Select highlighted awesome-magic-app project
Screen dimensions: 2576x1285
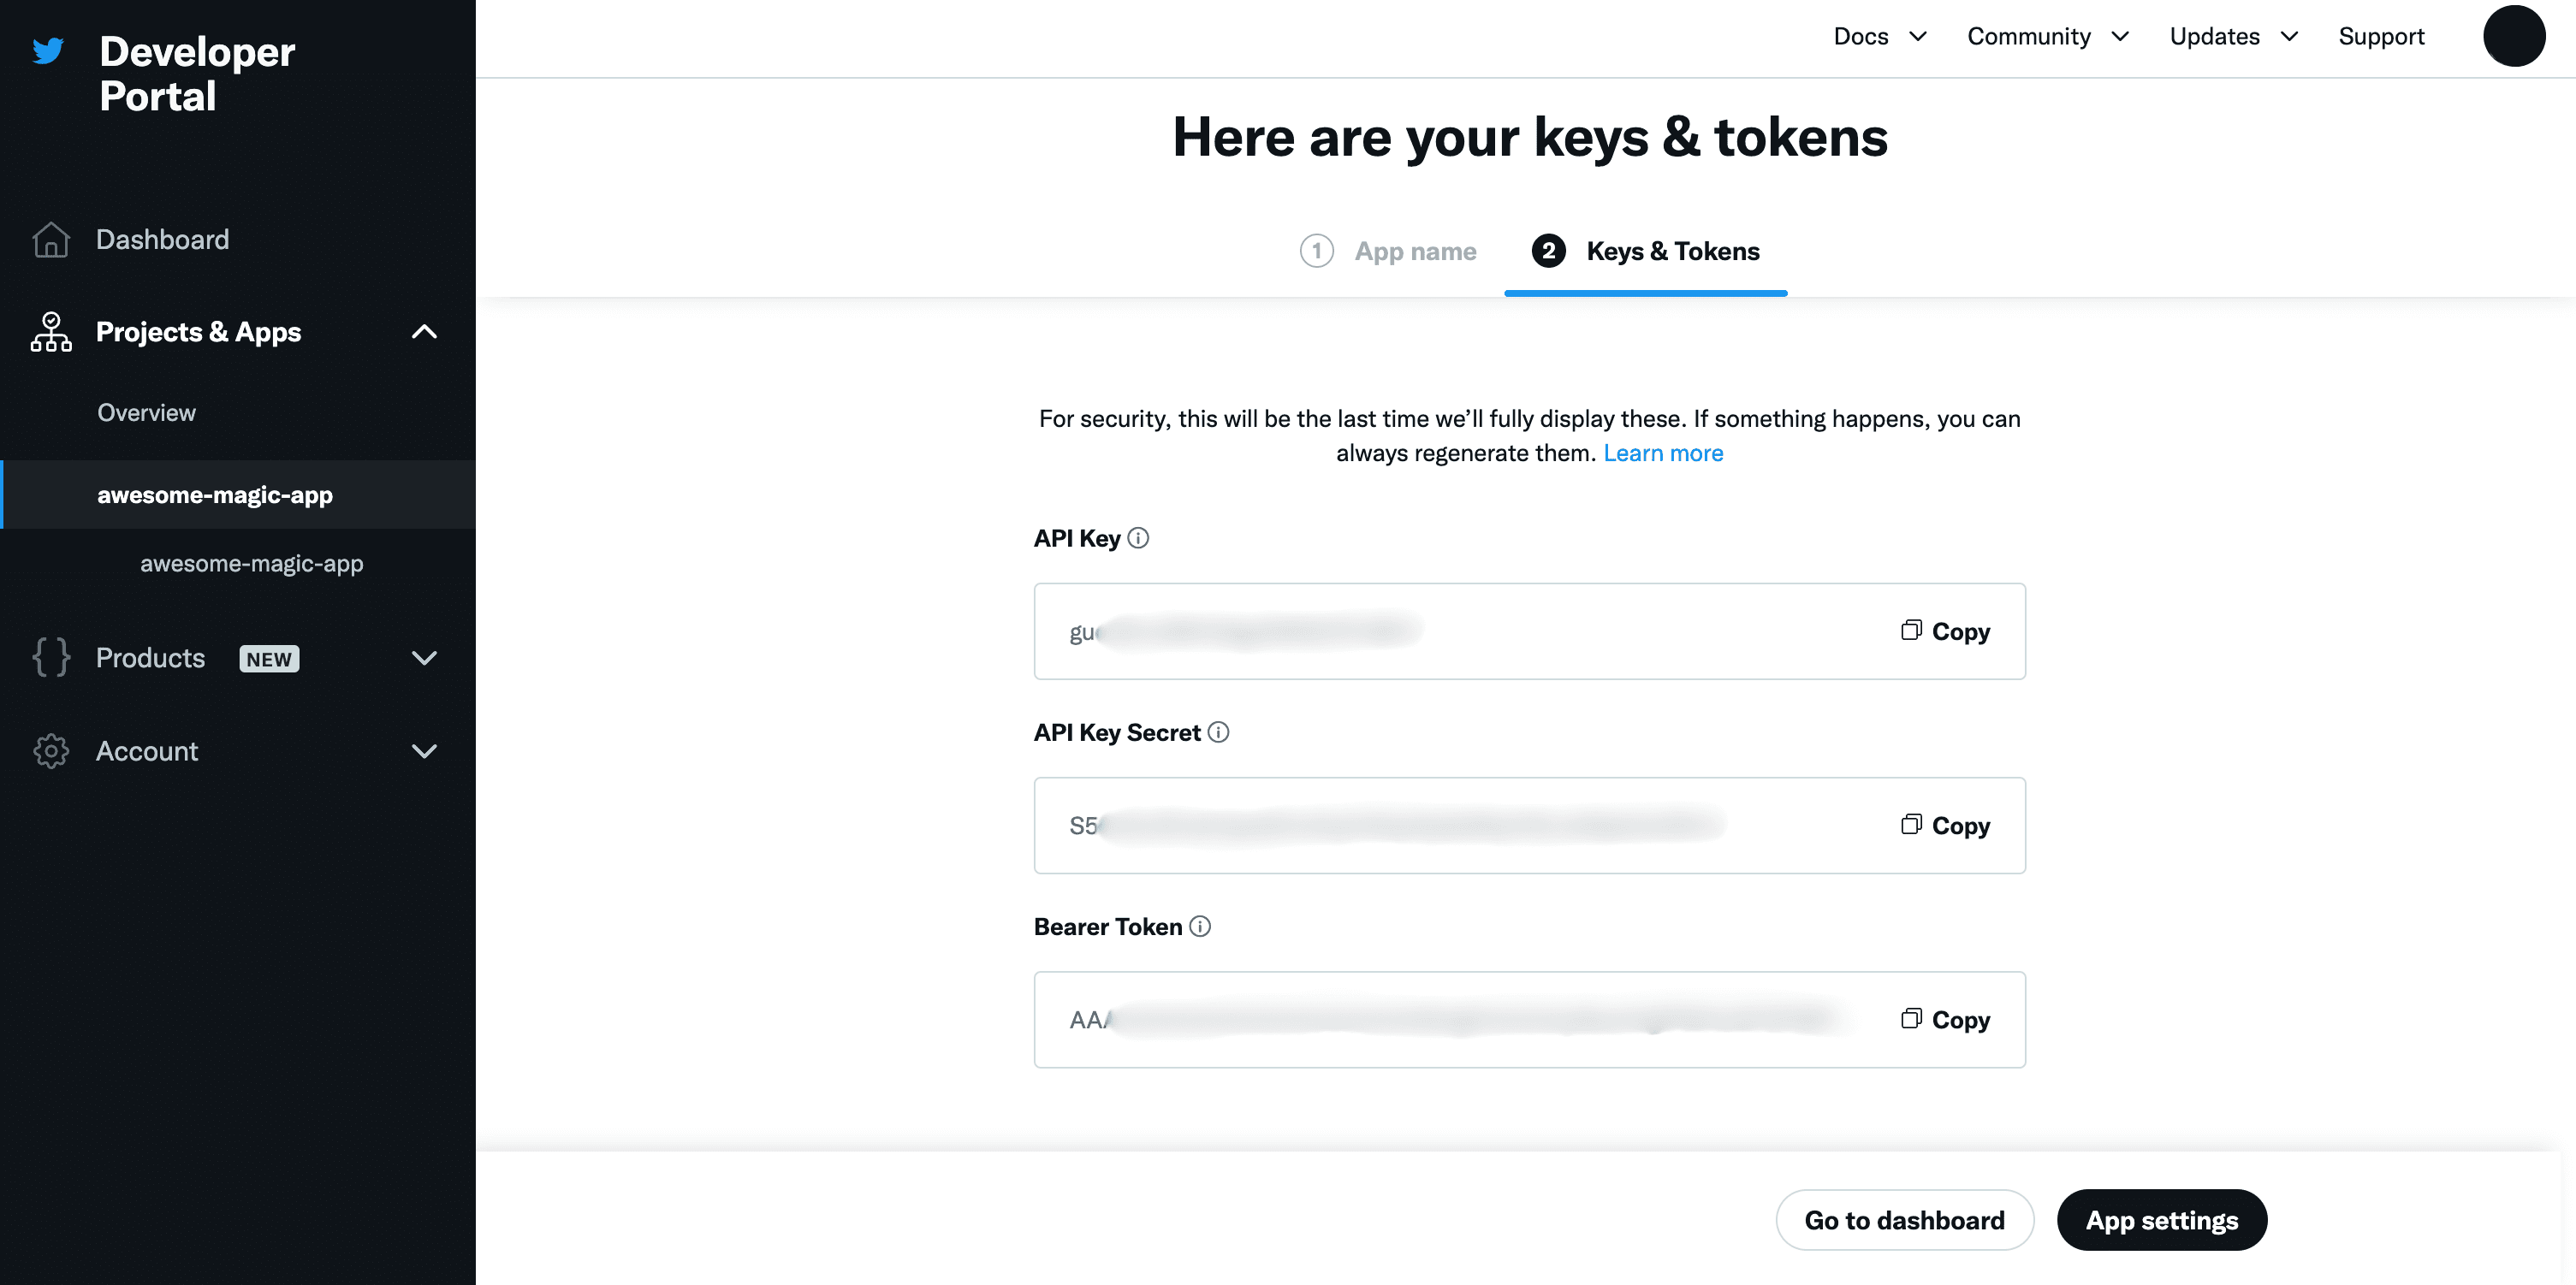pos(237,494)
